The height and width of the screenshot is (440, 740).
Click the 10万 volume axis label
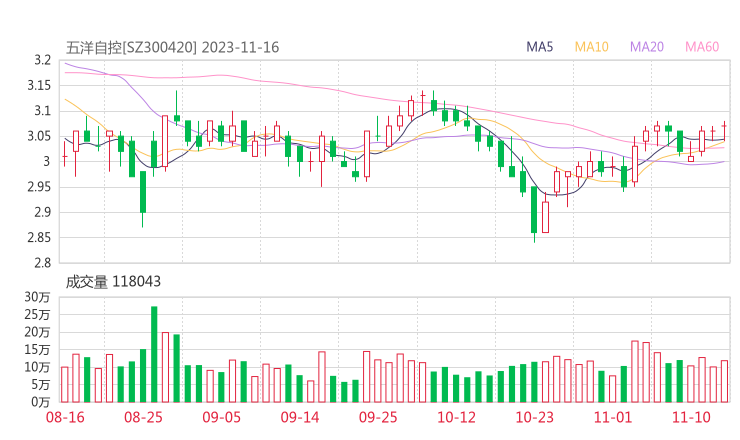[37, 367]
